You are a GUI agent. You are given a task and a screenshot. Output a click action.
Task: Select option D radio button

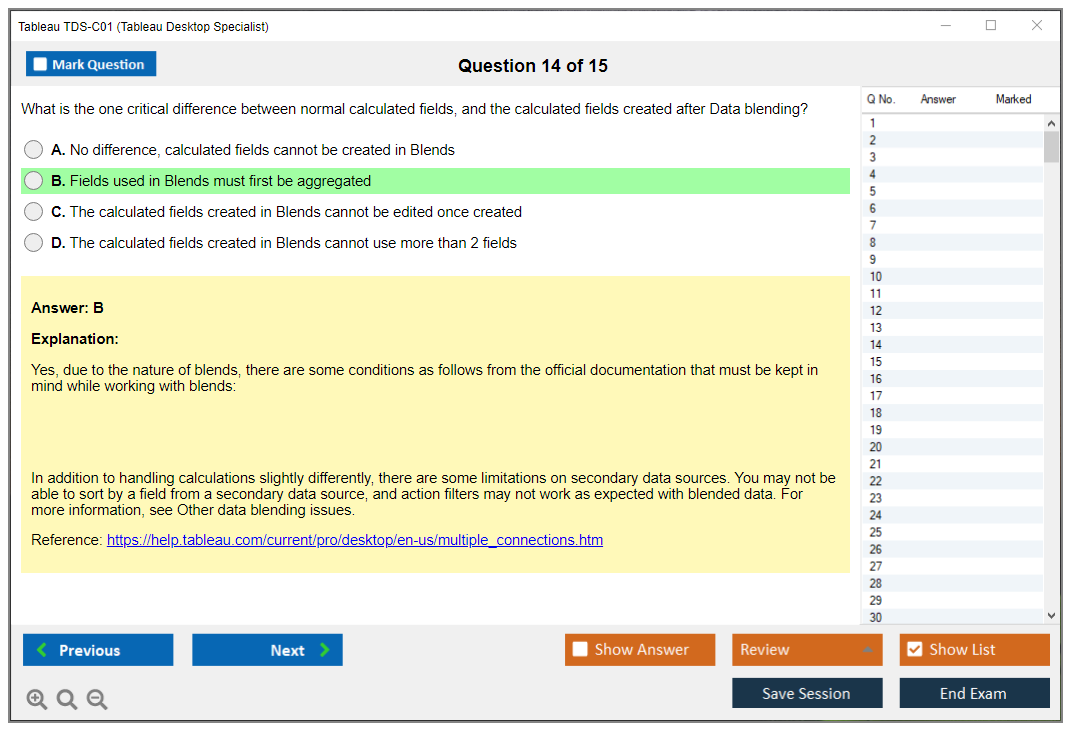tap(34, 243)
